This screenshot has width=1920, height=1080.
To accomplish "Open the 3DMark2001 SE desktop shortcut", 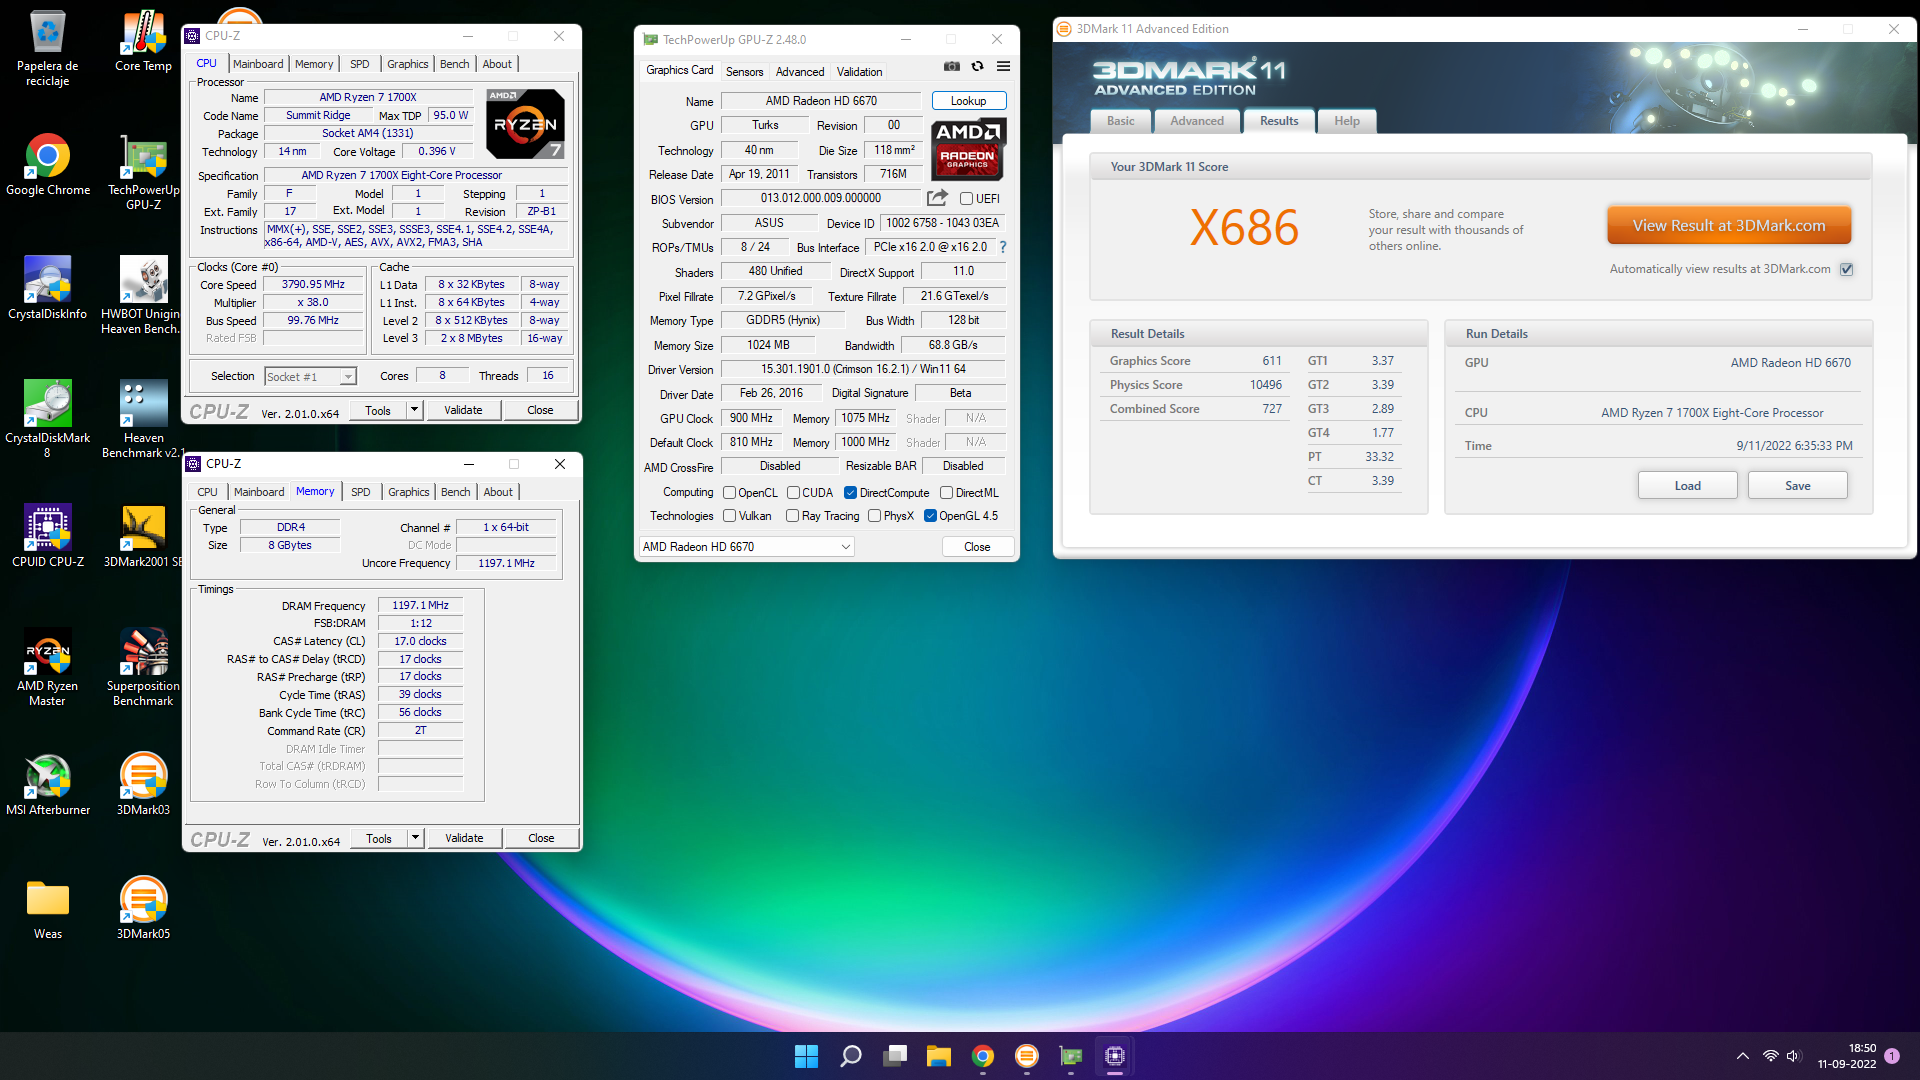I will (x=143, y=538).
